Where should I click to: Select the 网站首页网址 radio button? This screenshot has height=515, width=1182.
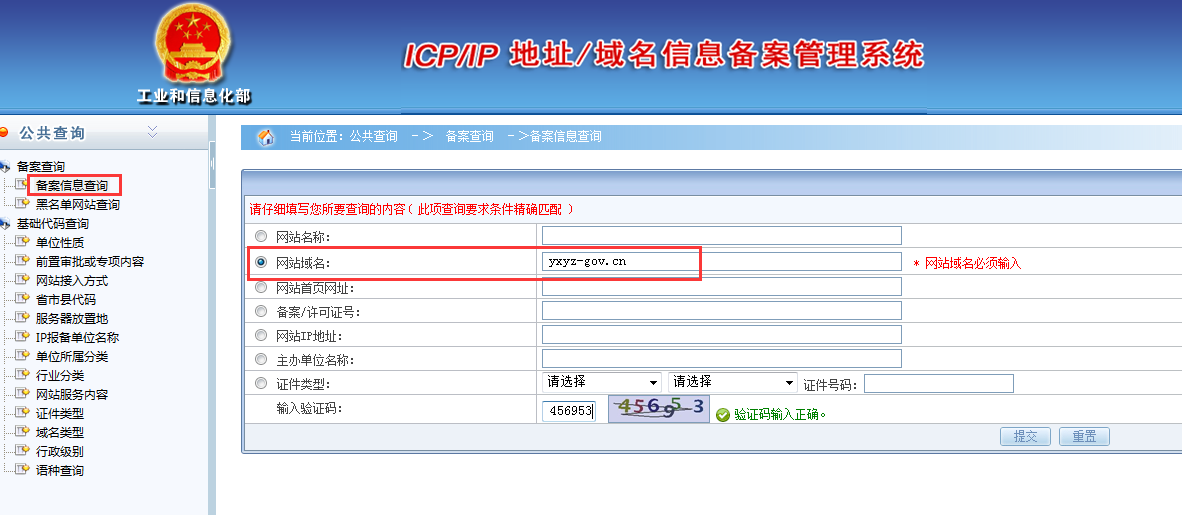261,288
